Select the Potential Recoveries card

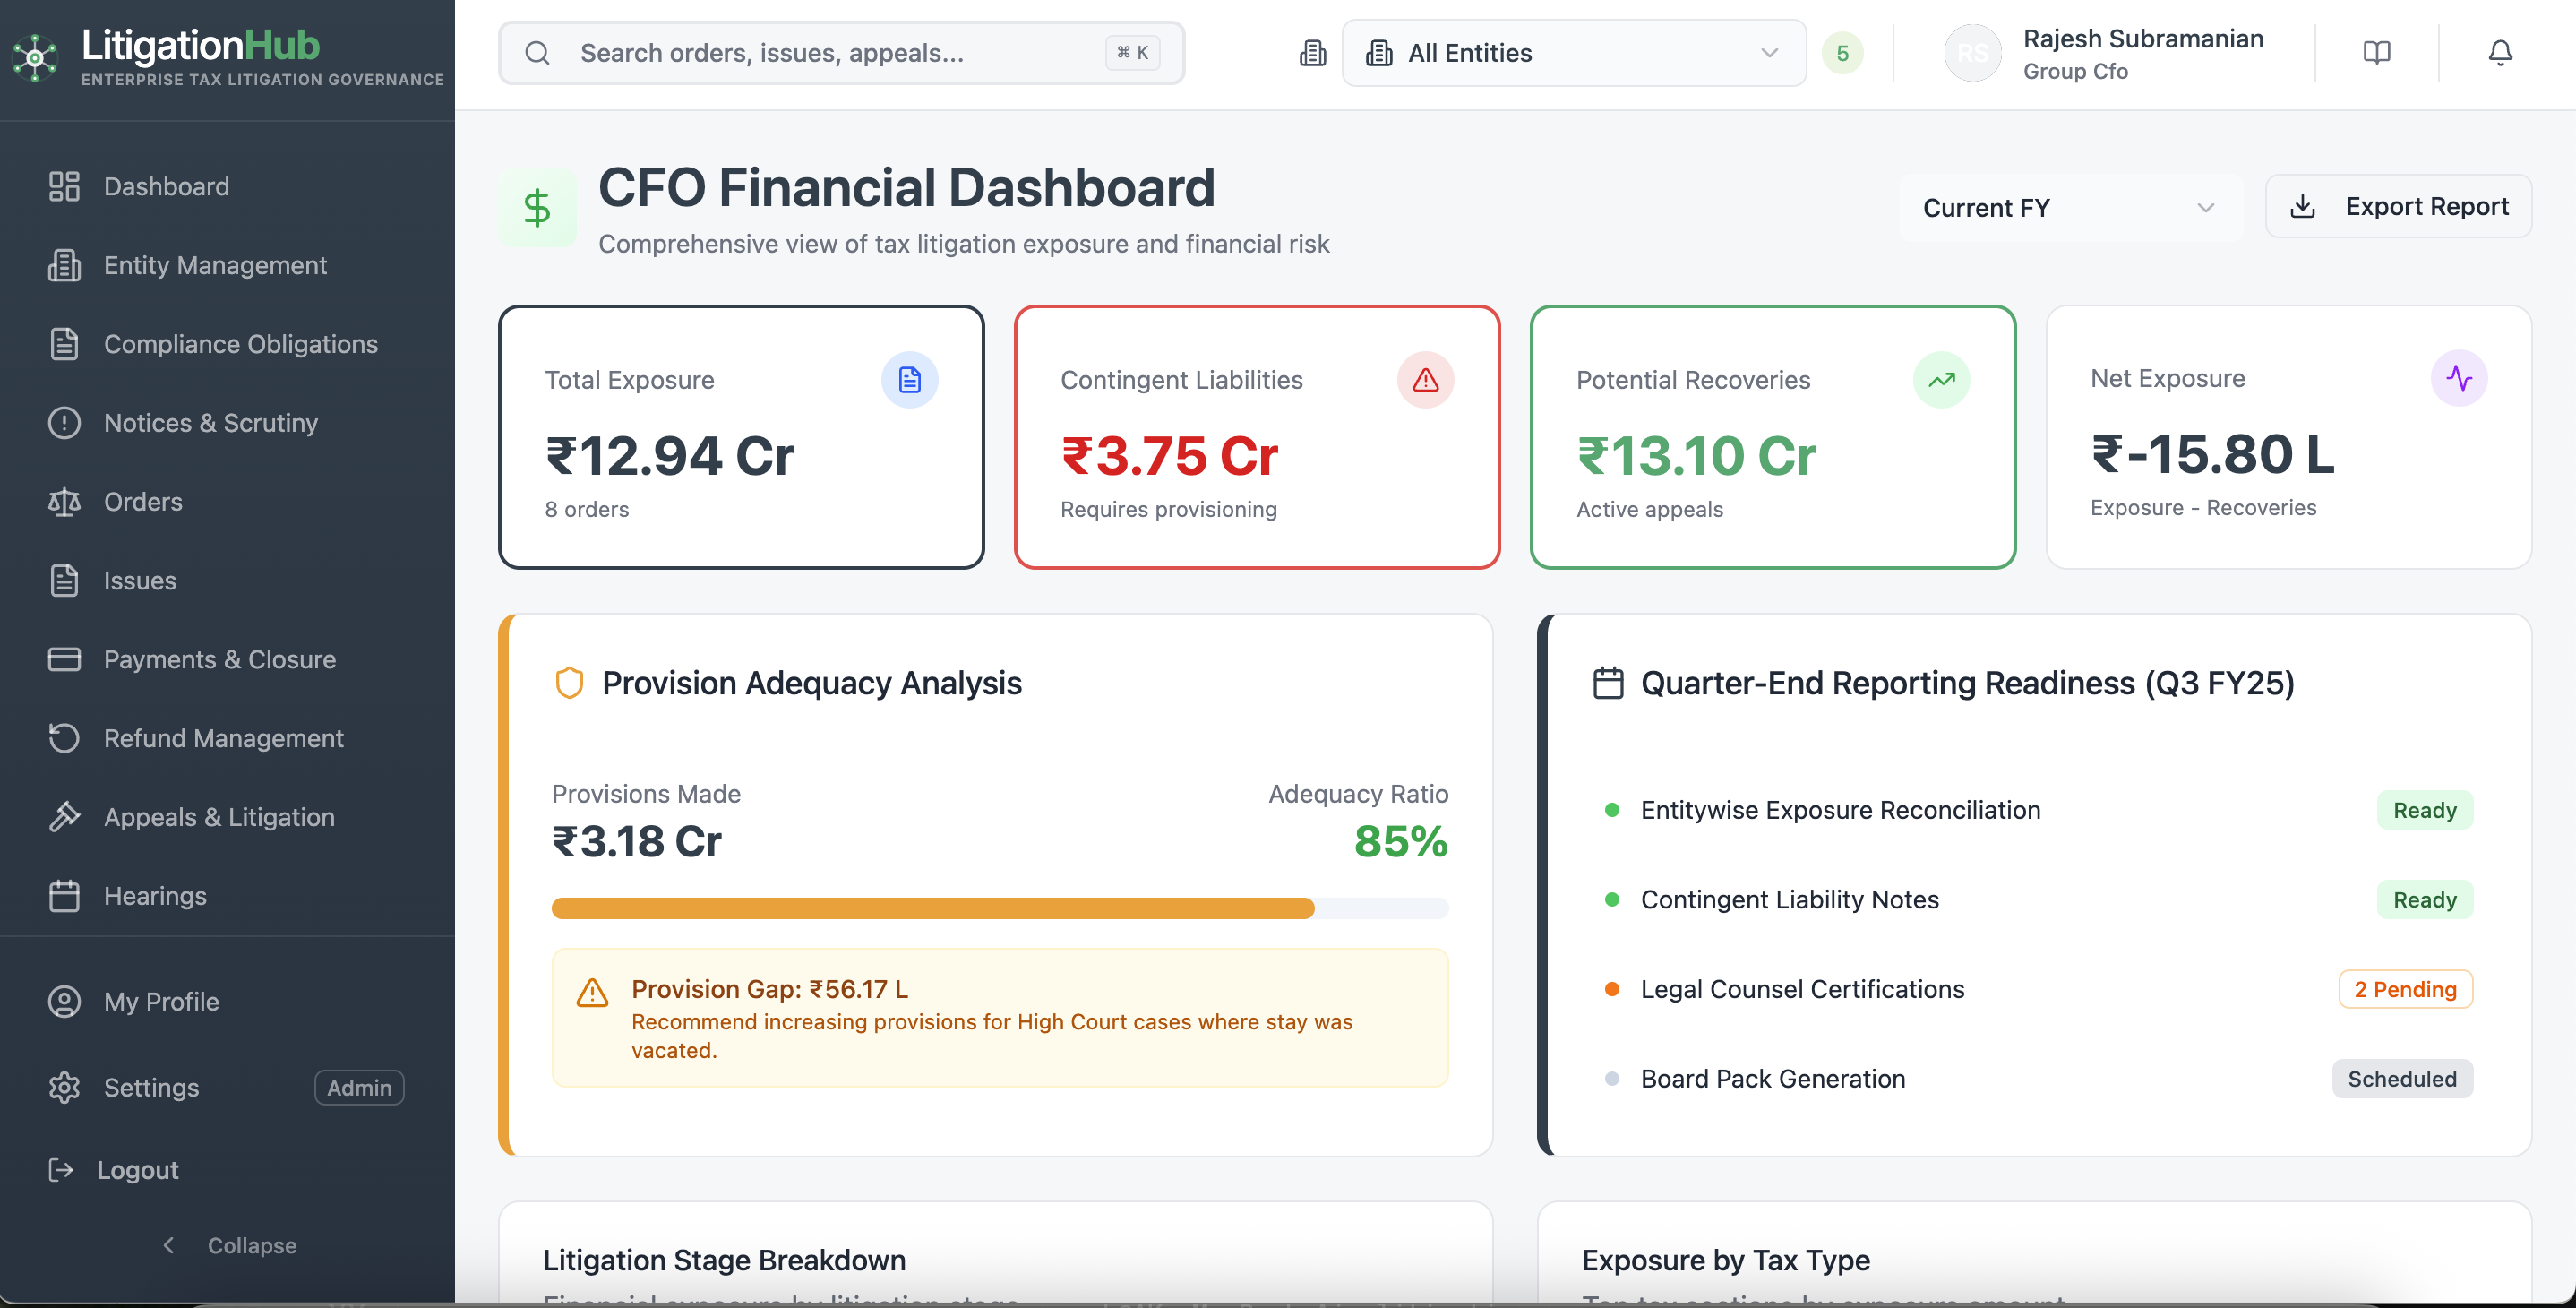pos(1773,437)
